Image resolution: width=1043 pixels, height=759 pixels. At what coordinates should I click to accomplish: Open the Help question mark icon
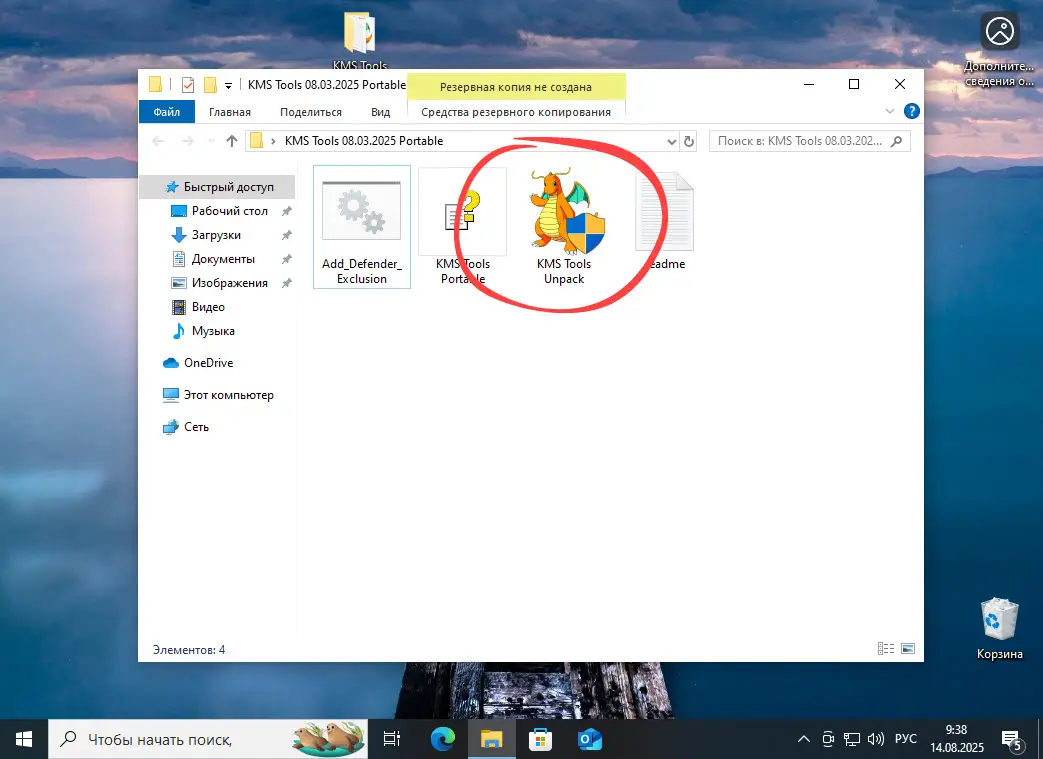910,112
